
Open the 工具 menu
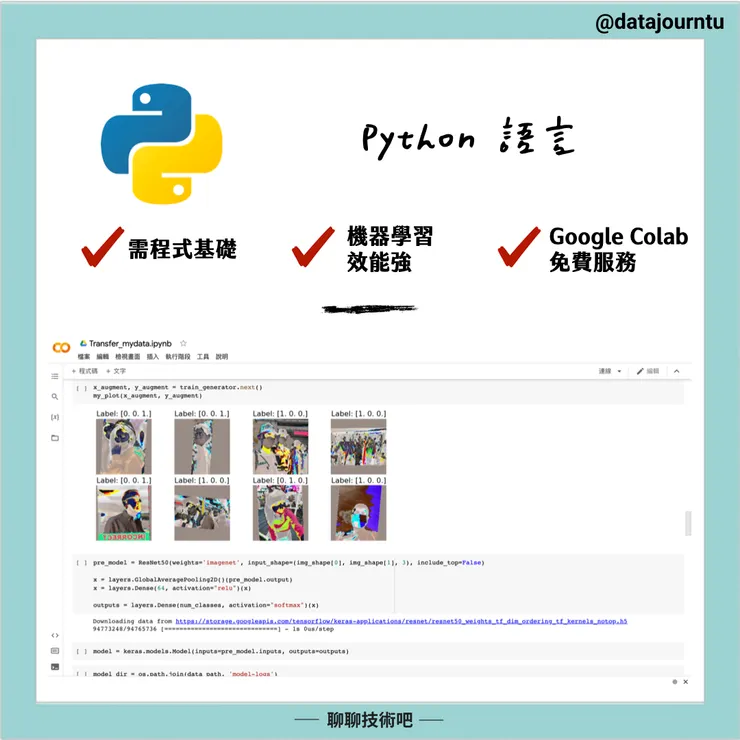[203, 356]
